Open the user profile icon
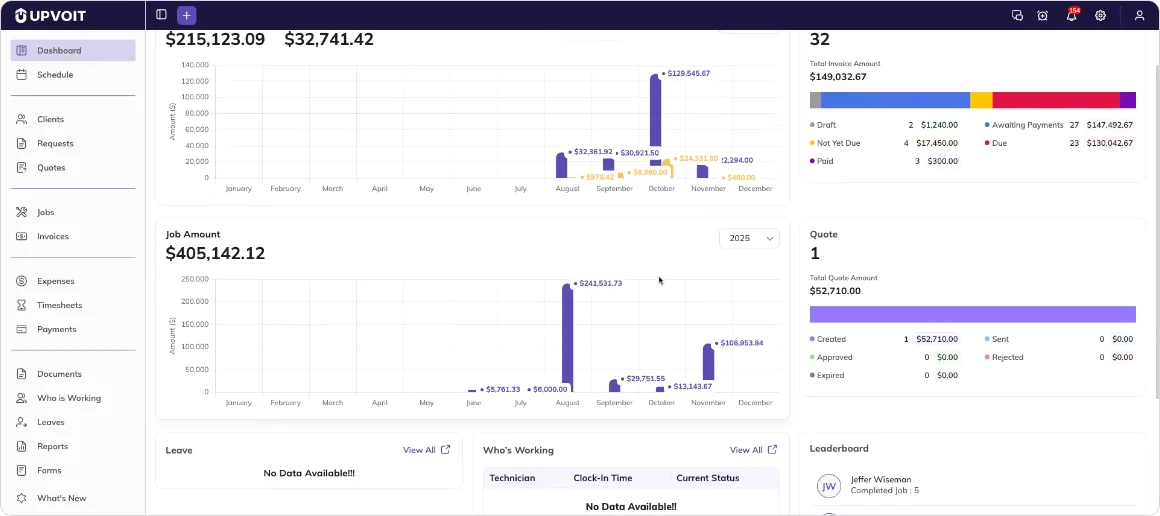 pyautogui.click(x=1139, y=16)
